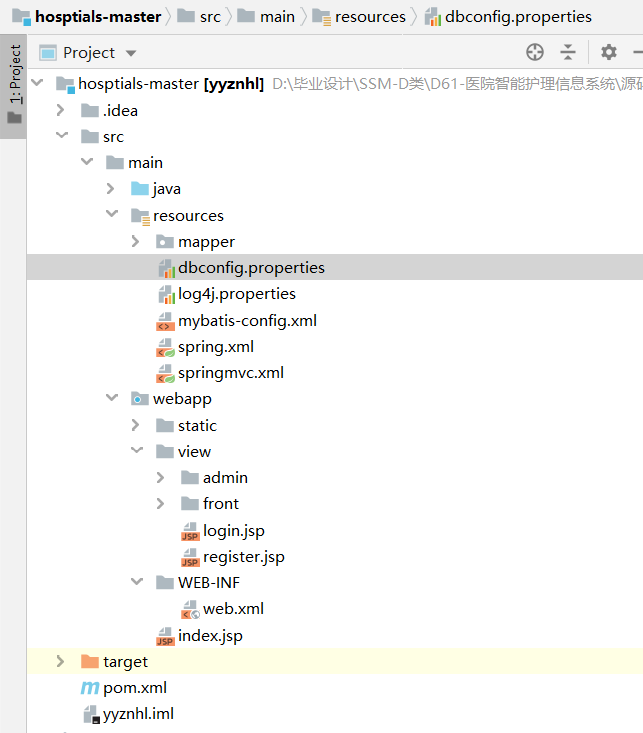
Task: Expand the java folder arrow
Action: (111, 189)
